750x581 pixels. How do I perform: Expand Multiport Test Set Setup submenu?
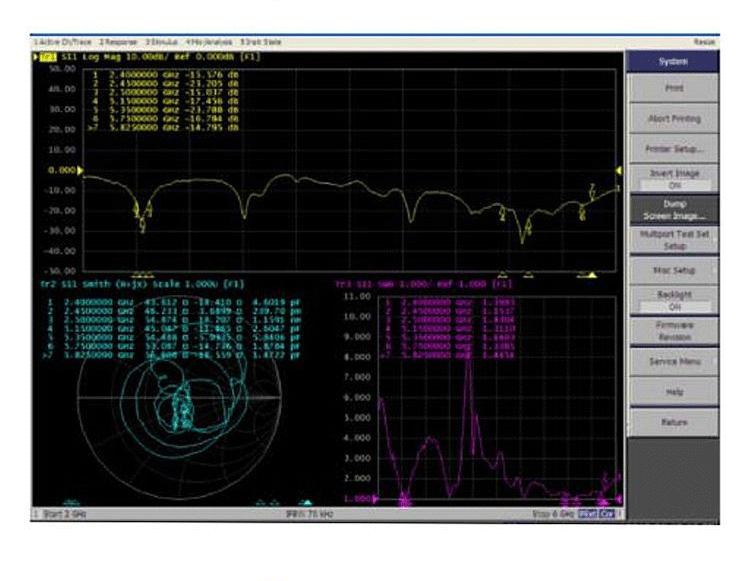(x=672, y=239)
